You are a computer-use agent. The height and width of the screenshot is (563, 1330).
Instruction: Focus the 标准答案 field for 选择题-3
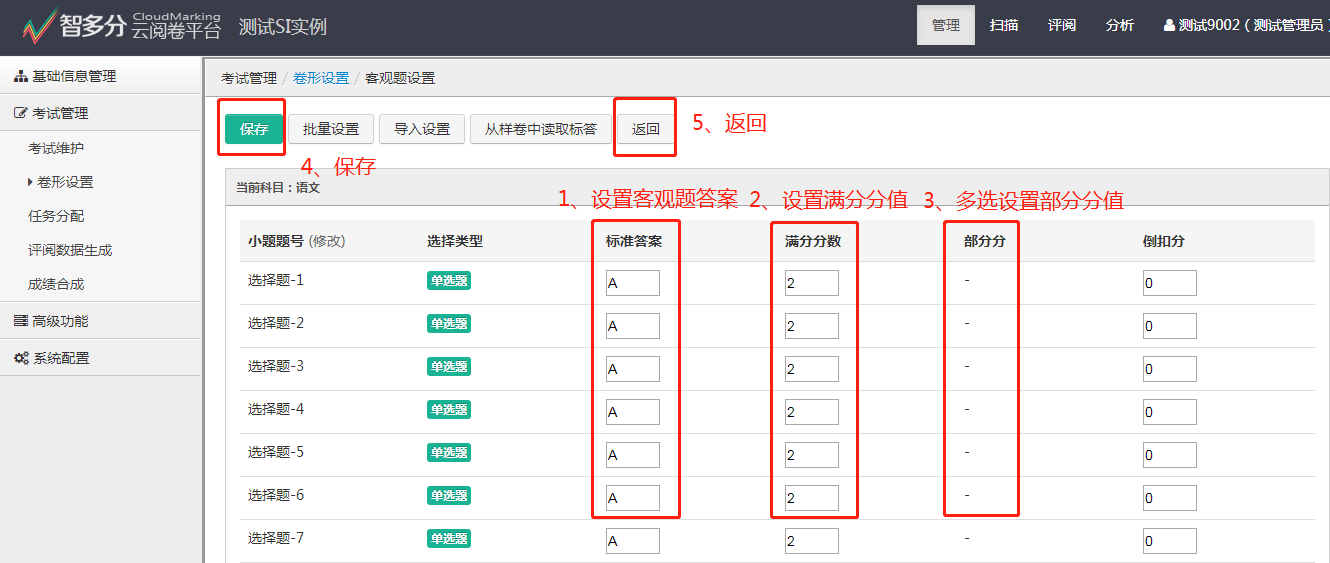click(x=633, y=369)
